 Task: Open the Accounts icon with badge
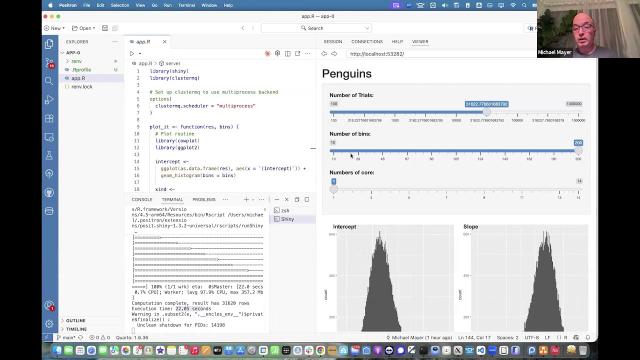pyautogui.click(x=49, y=305)
